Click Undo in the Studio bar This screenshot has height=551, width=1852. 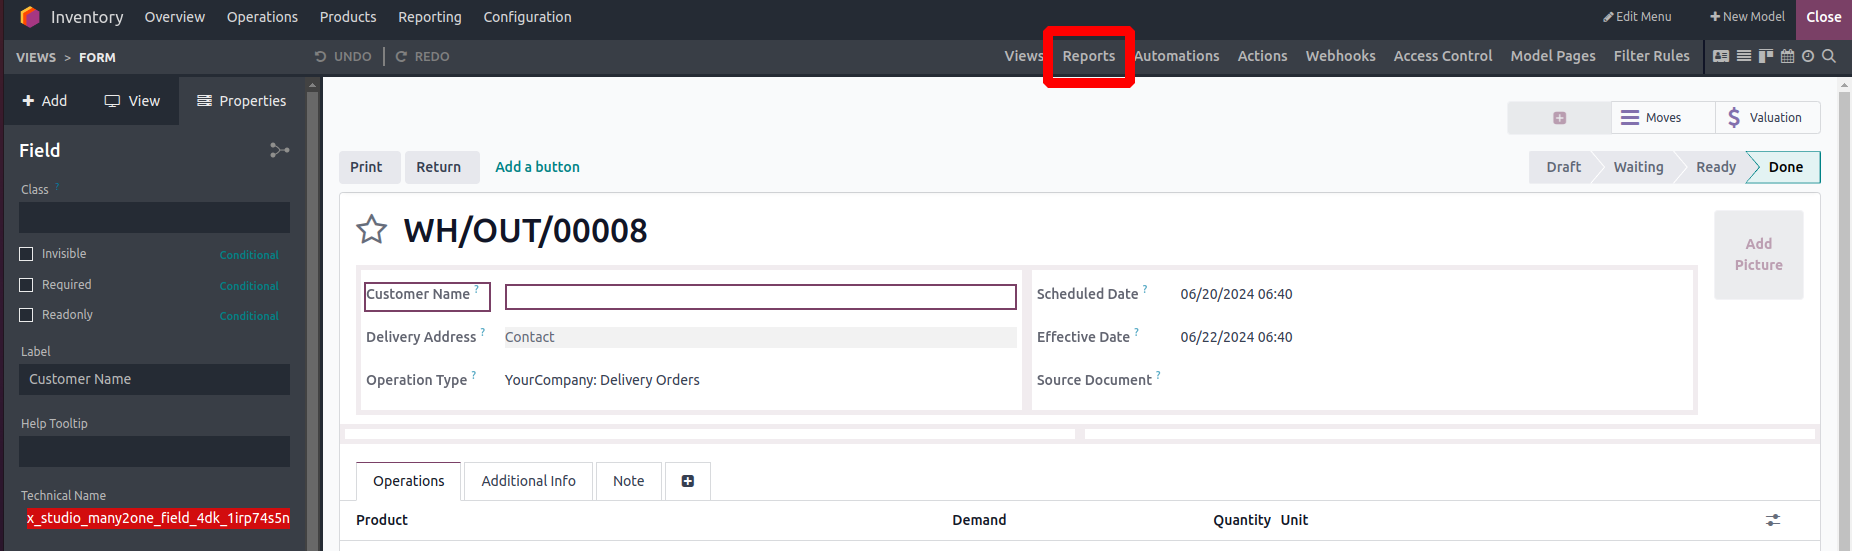(343, 57)
